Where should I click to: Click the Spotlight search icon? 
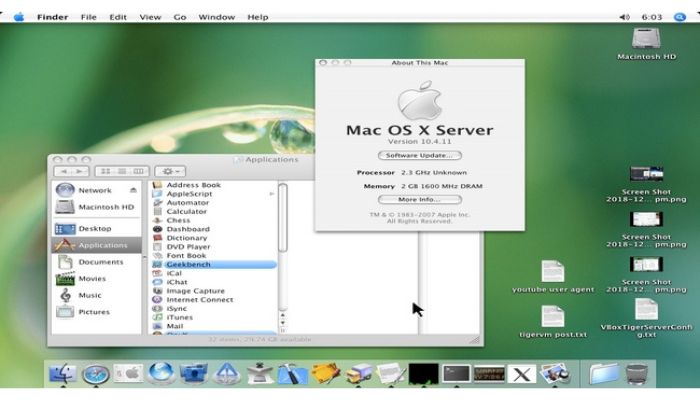pos(679,17)
